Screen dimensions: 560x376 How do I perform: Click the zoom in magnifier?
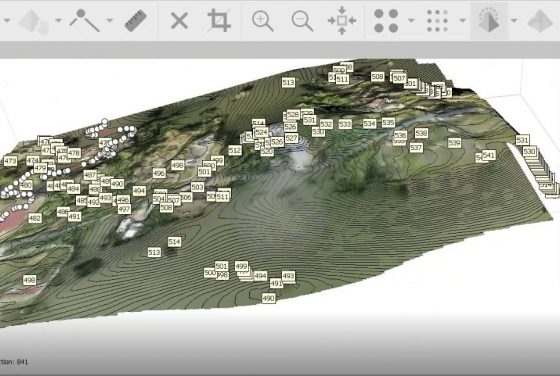tap(262, 21)
